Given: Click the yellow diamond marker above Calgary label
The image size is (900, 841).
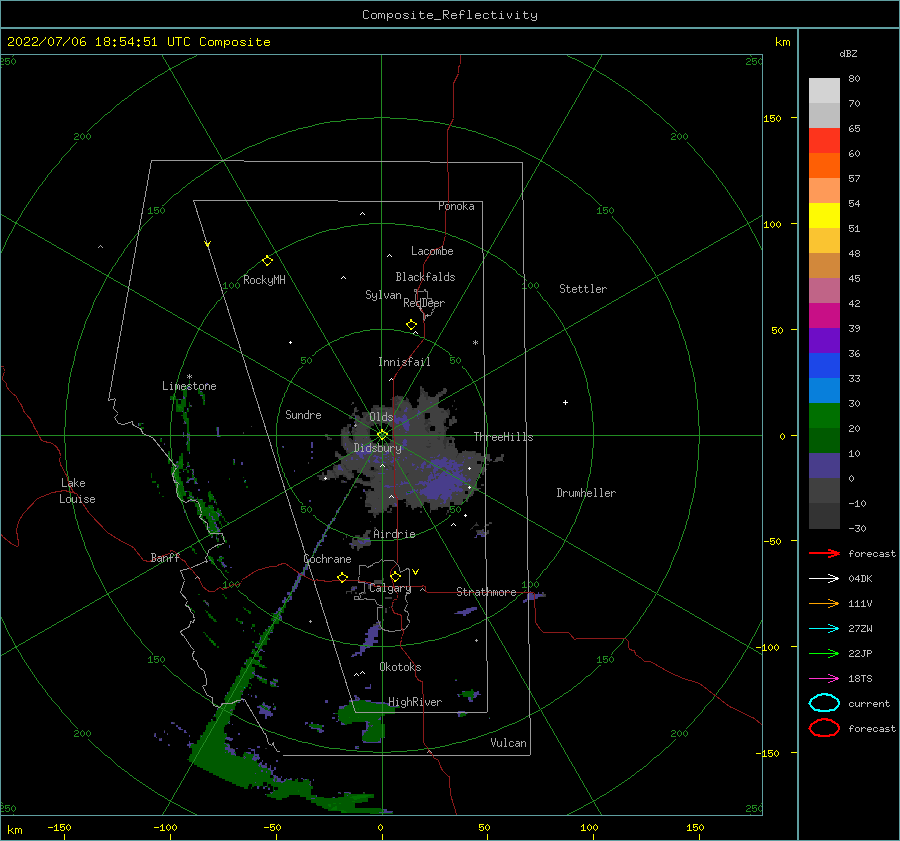Looking at the screenshot, I should click(395, 576).
